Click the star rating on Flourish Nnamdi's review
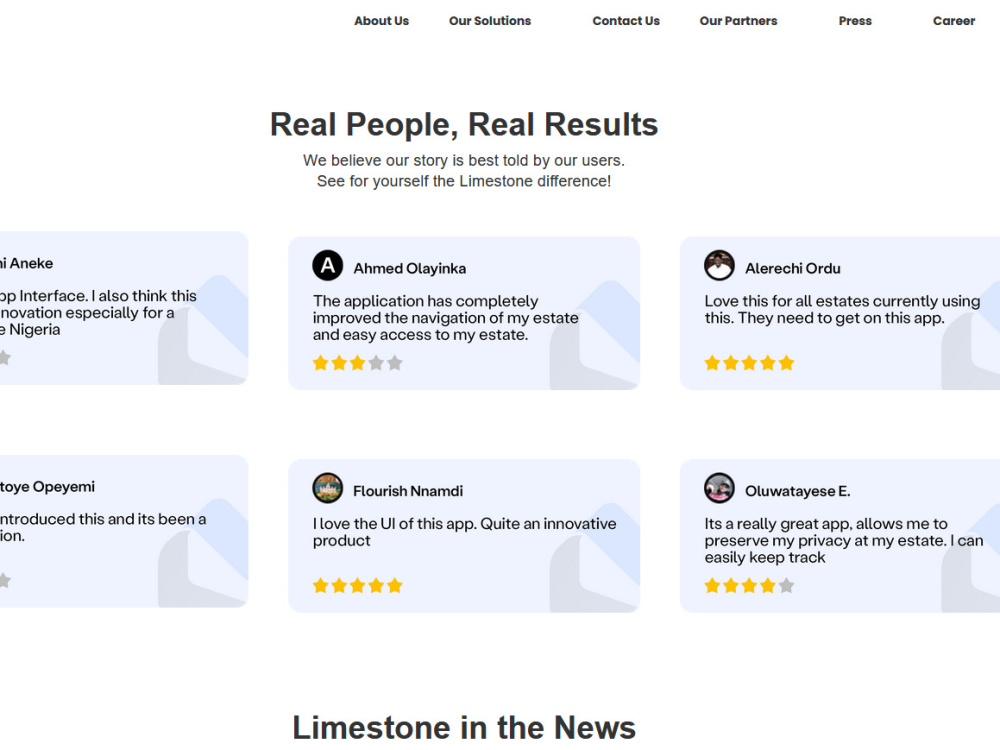1000x750 pixels. tap(358, 586)
